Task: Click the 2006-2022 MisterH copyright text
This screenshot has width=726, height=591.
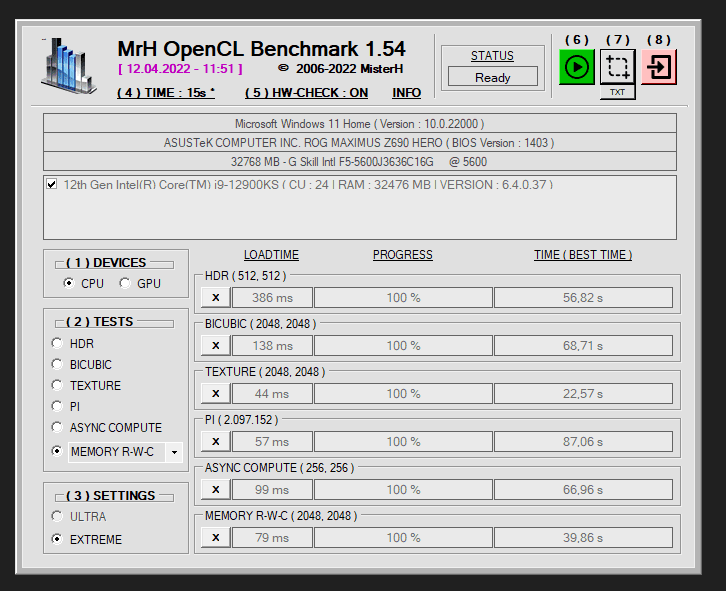Action: [x=341, y=69]
